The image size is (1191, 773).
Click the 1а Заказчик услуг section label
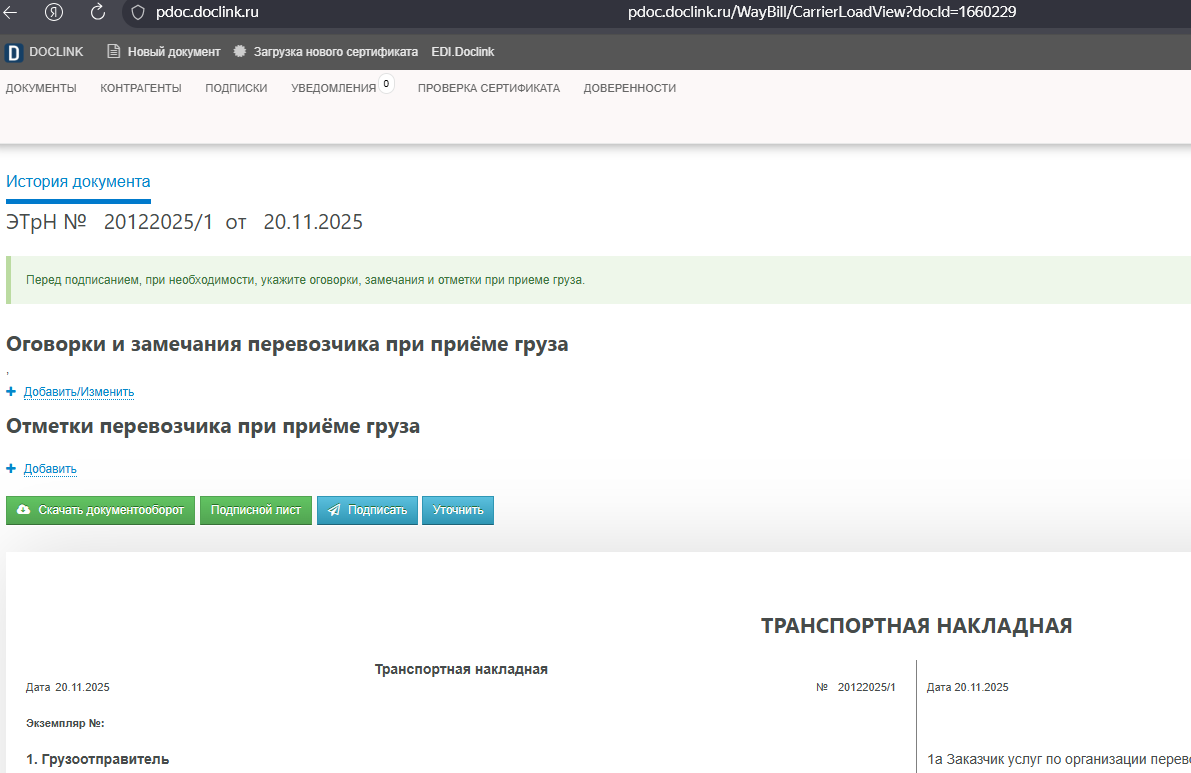[x=1059, y=759]
